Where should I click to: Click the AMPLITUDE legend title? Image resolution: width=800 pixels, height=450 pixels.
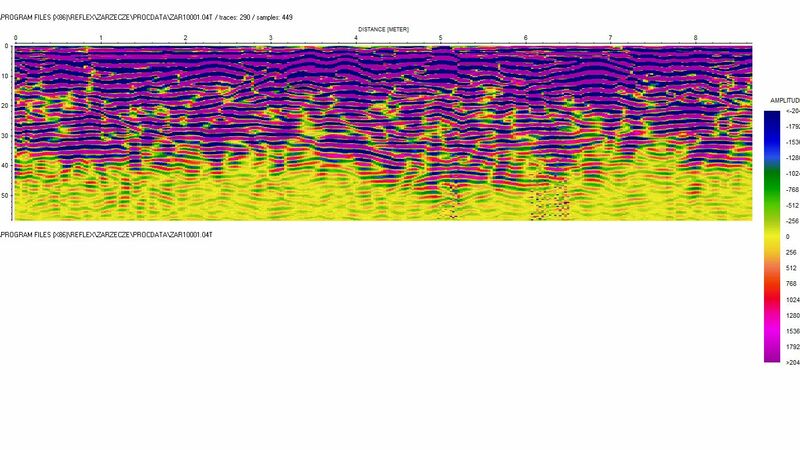[x=783, y=102]
